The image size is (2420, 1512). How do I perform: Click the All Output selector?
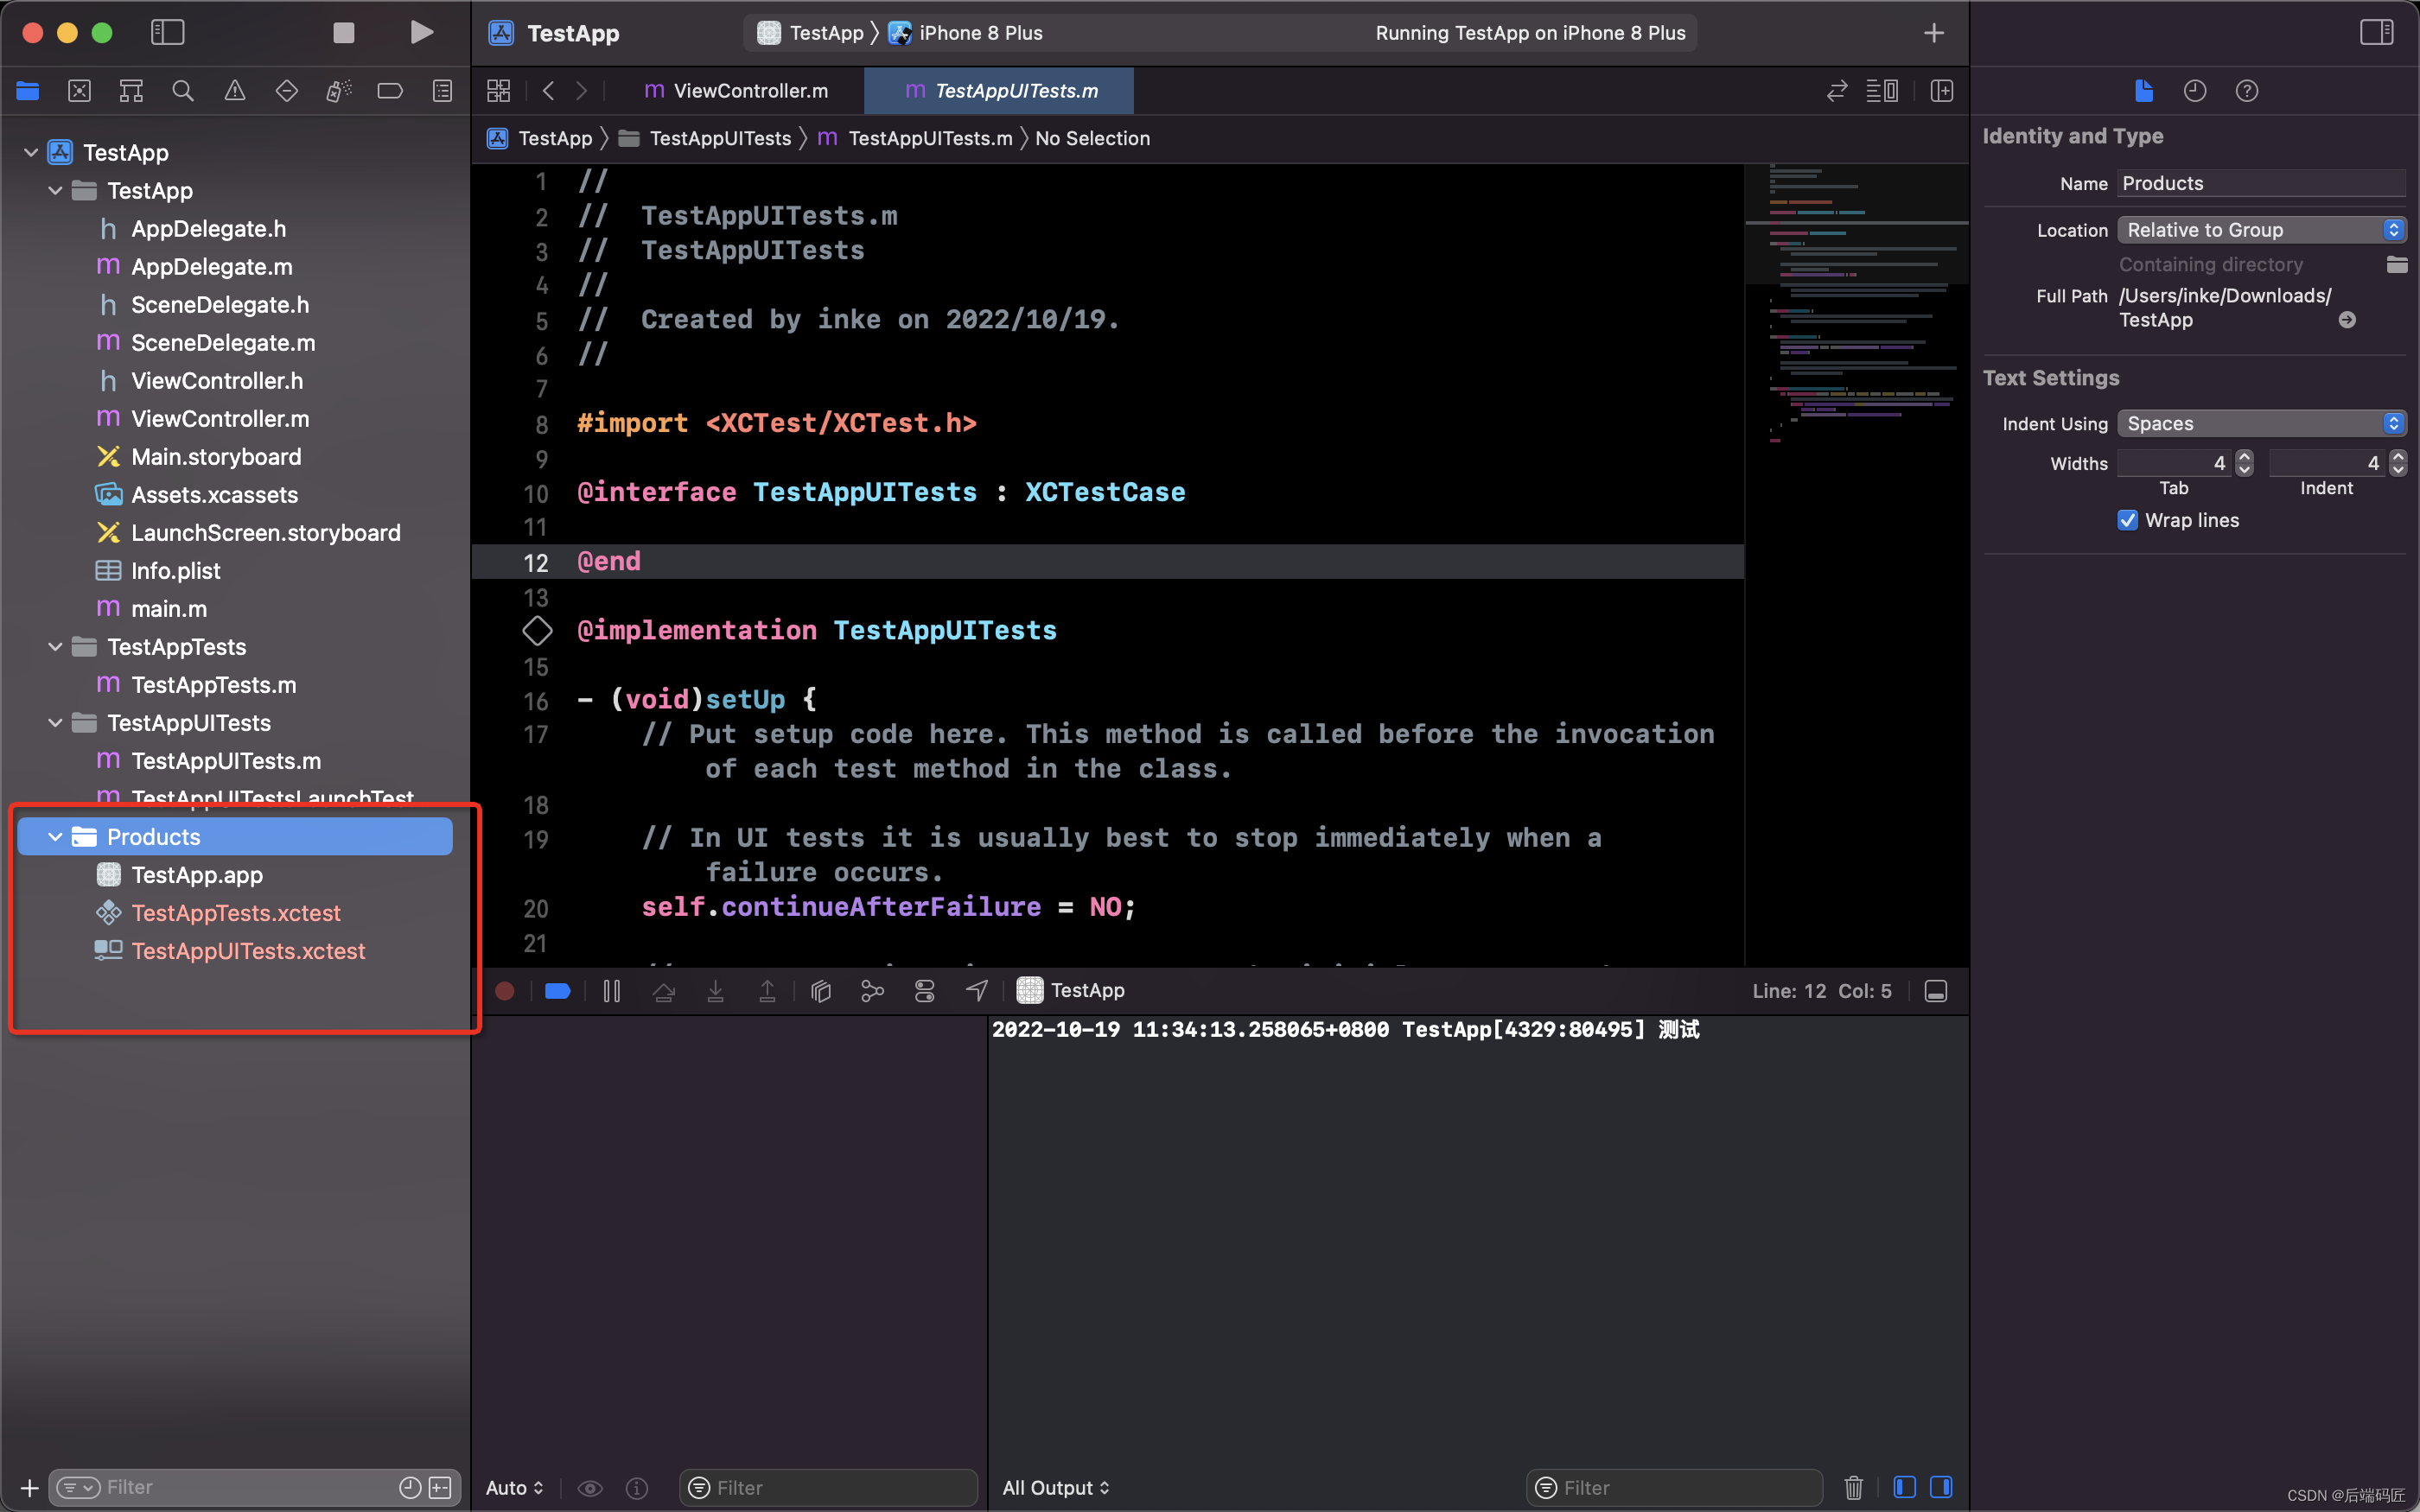pos(1055,1487)
